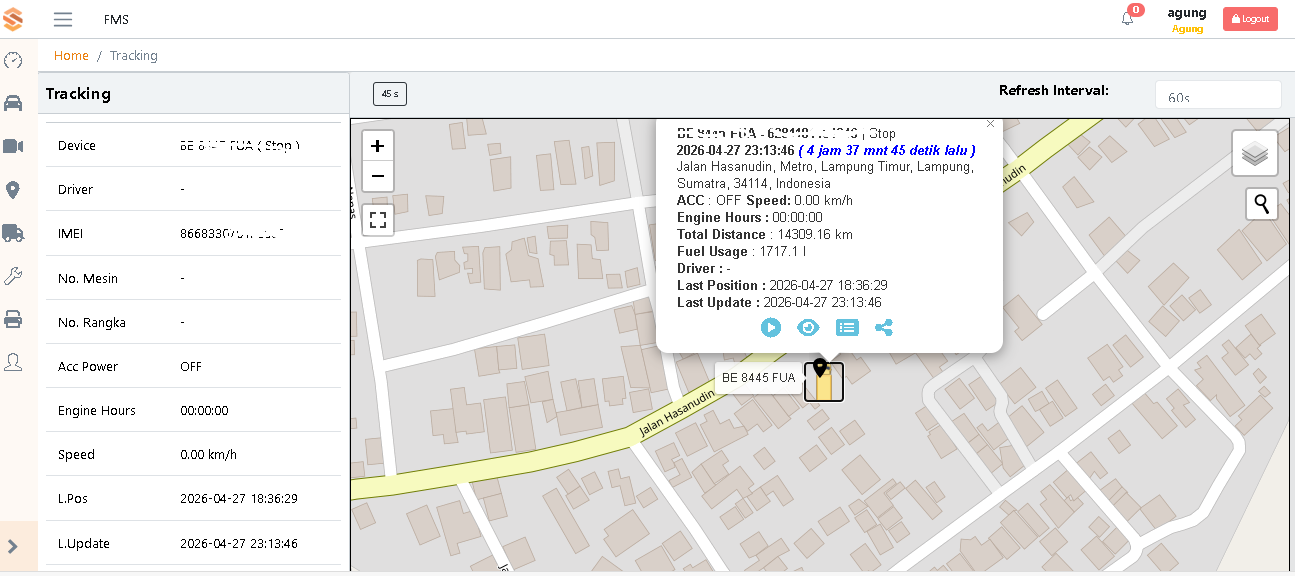Click the red Logout button
This screenshot has width=1295, height=576.
click(x=1250, y=19)
